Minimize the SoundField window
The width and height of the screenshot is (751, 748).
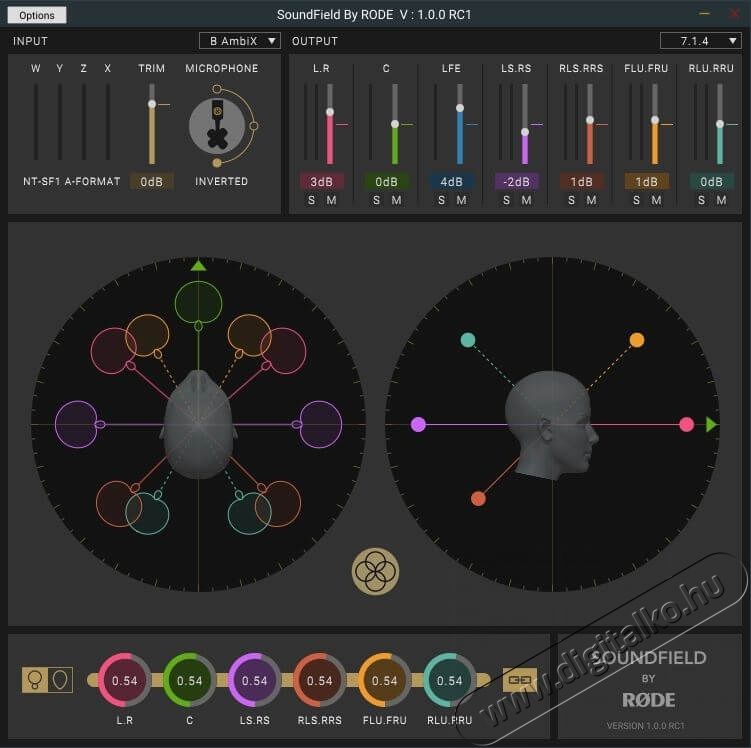[x=705, y=14]
